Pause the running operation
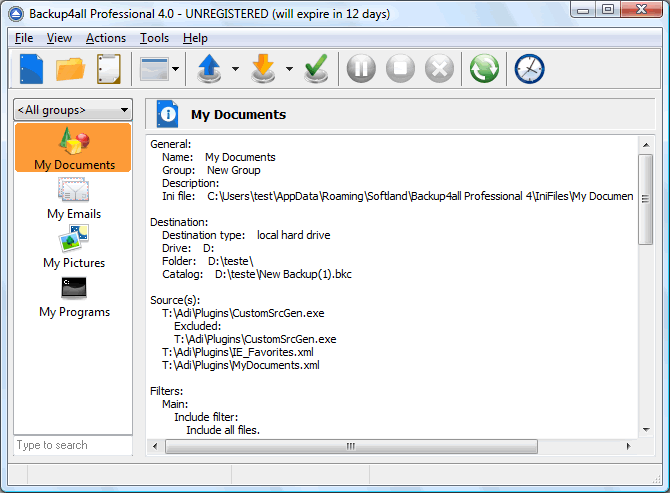This screenshot has width=670, height=493. 361,68
